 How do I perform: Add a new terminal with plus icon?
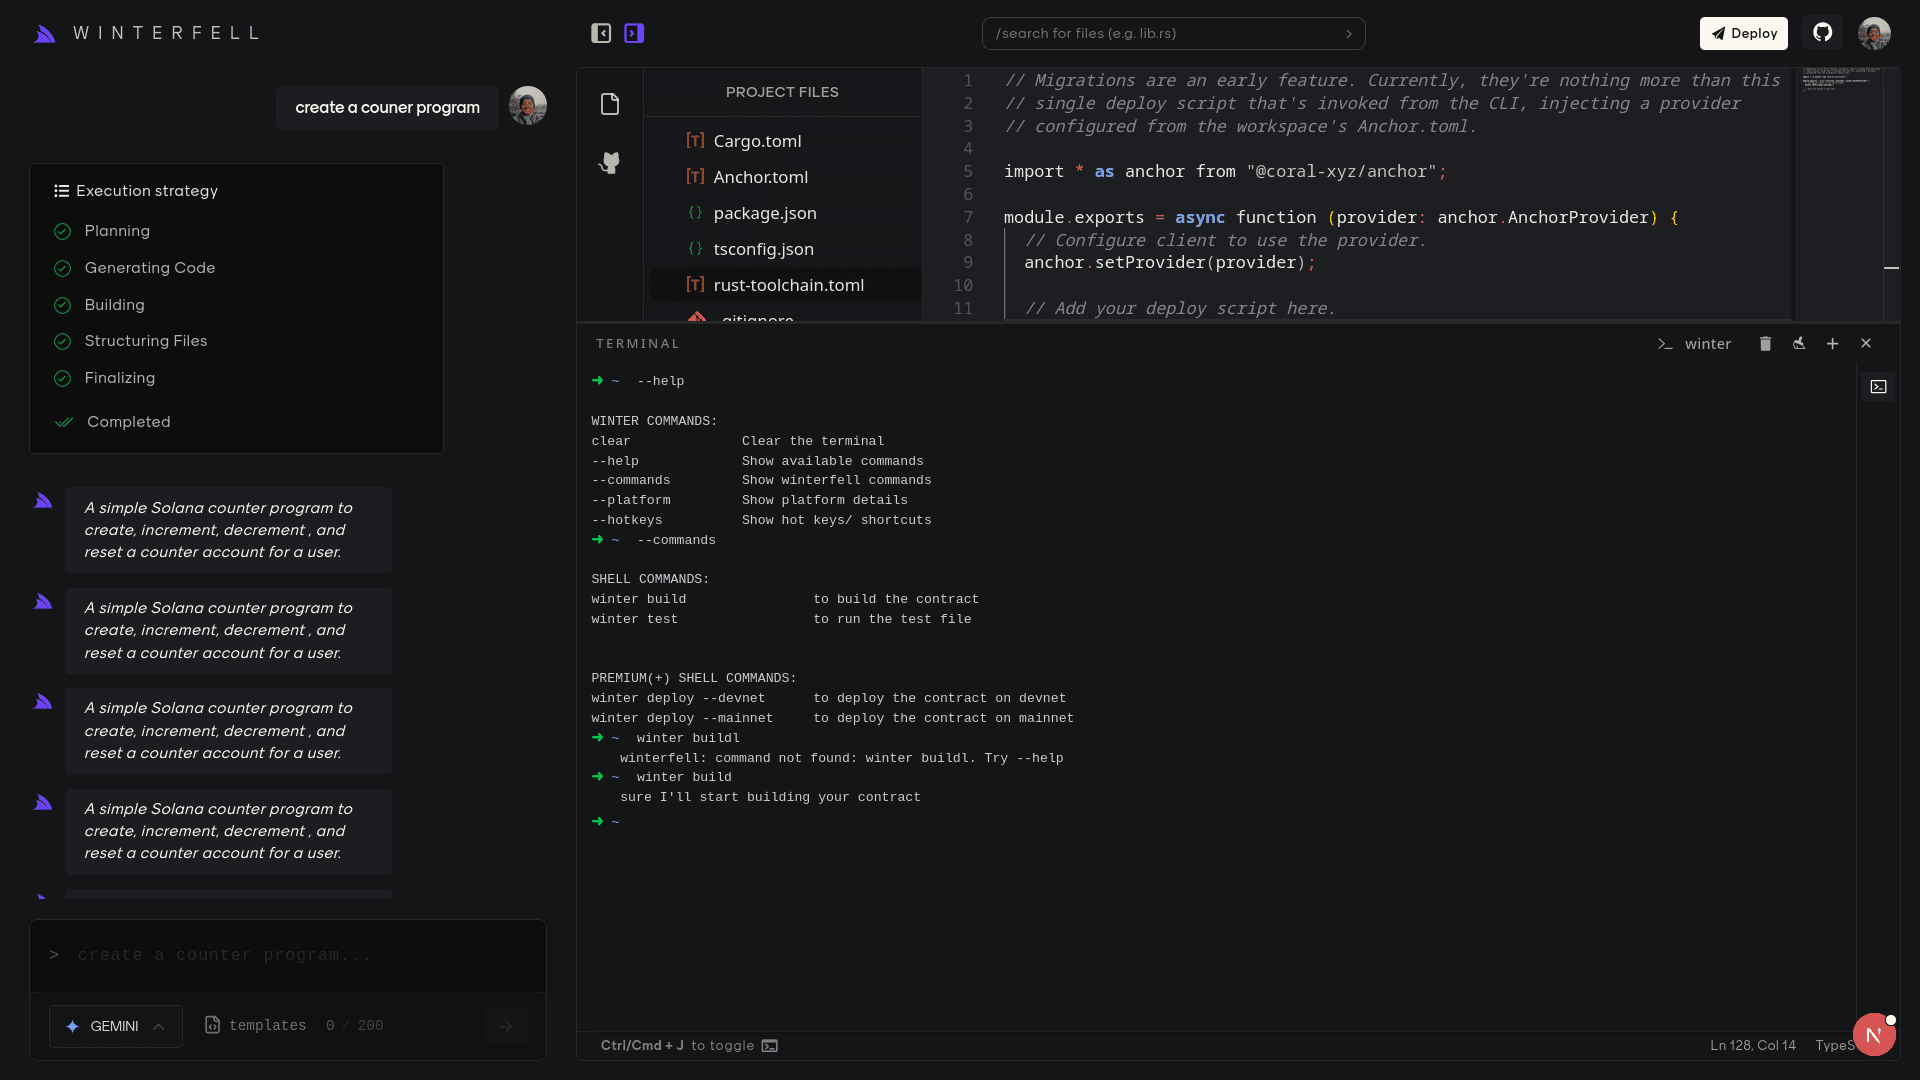1832,343
